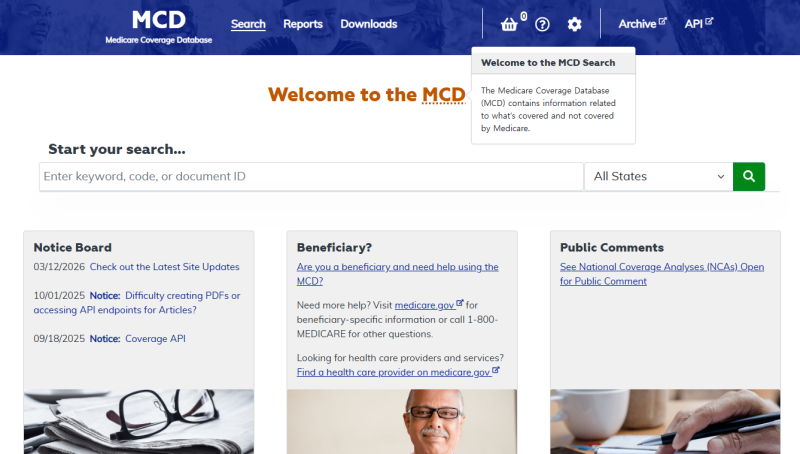This screenshot has height=454, width=800.
Task: Open NCAs Open for Public Comment link
Action: pyautogui.click(x=662, y=274)
